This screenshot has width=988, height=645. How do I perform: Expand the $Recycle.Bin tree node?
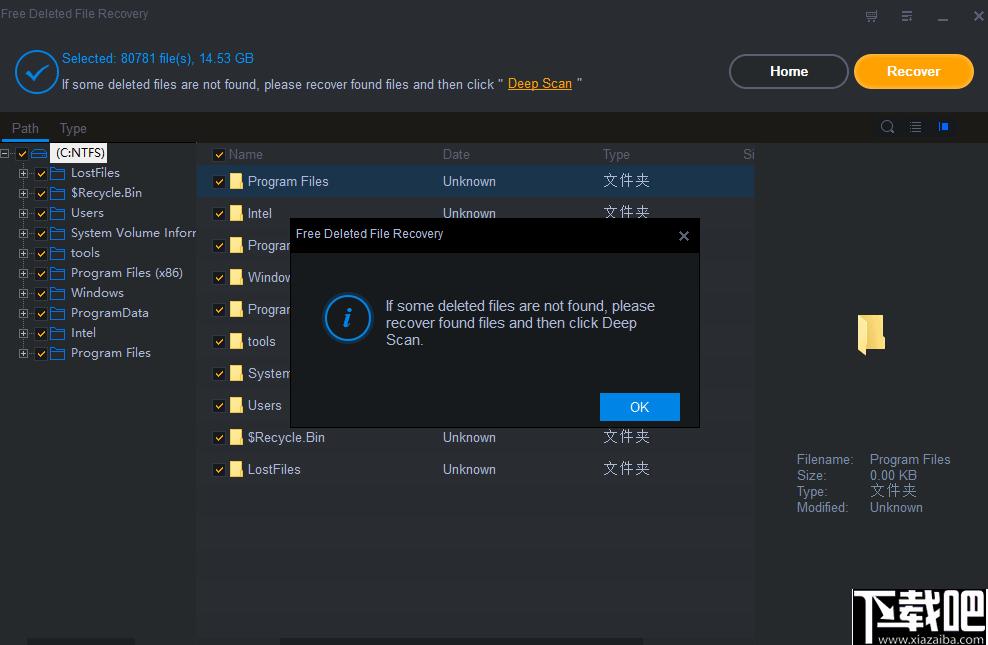tap(23, 193)
